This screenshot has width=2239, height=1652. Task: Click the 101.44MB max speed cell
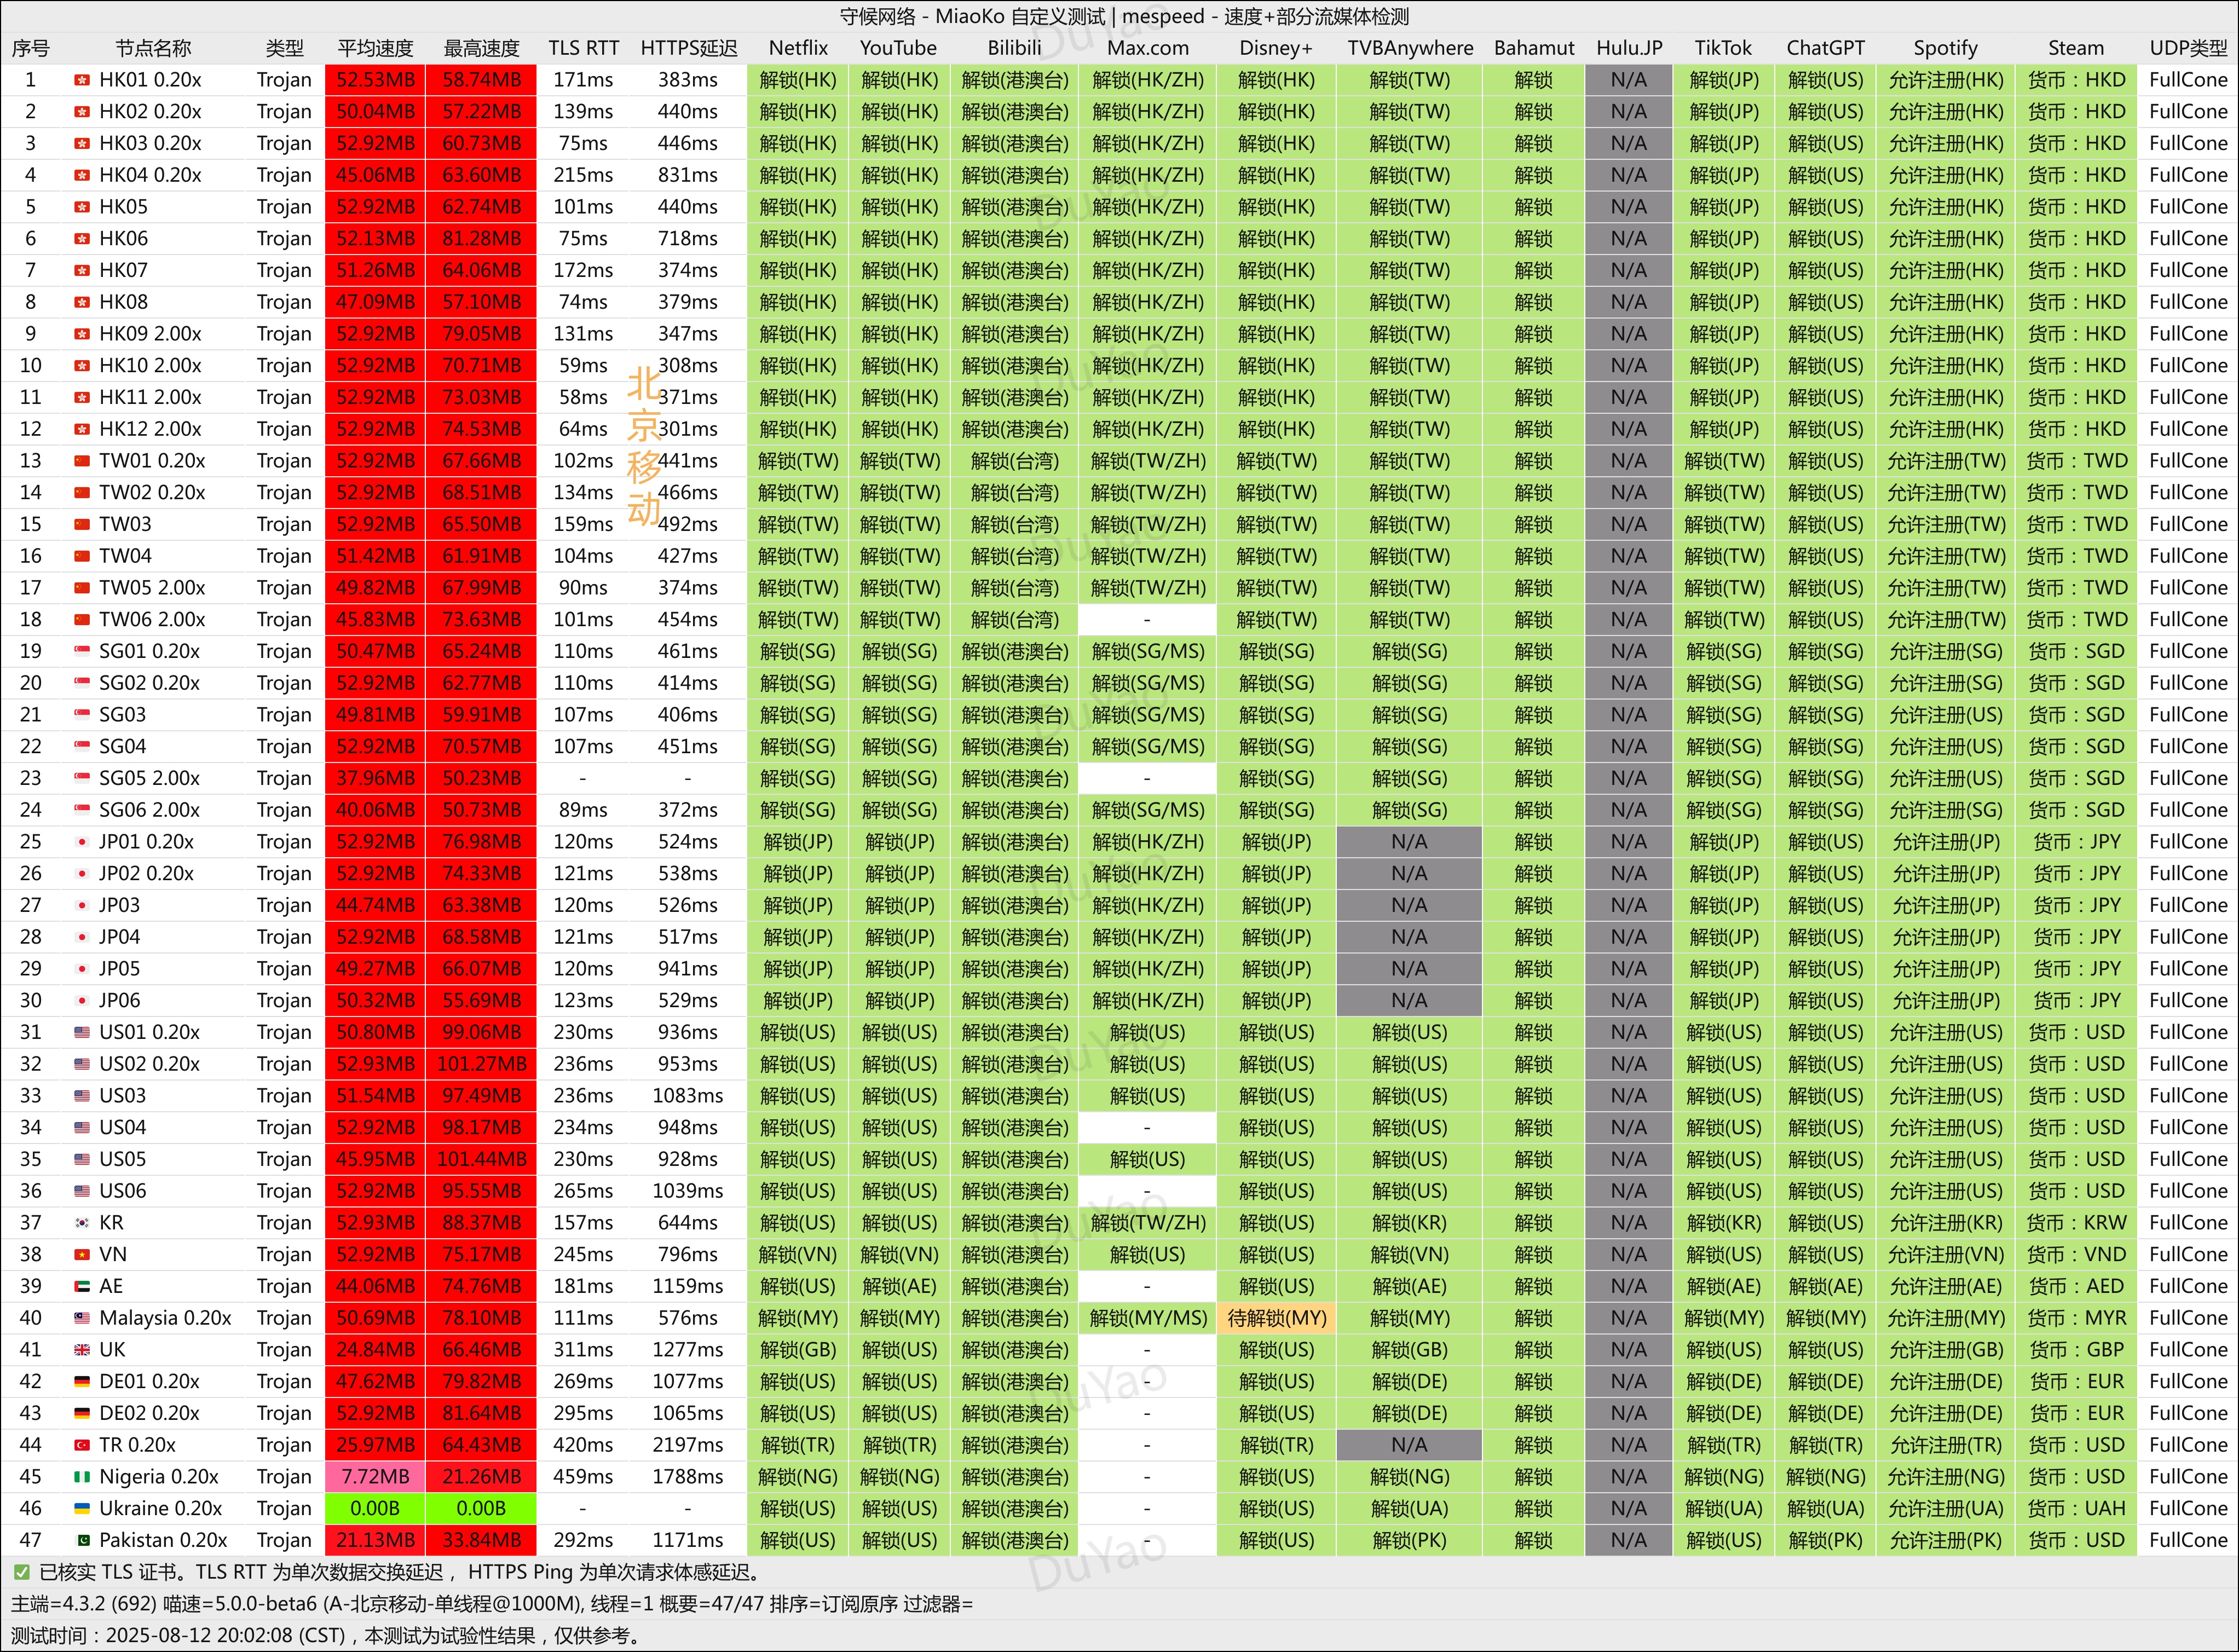pos(481,1159)
